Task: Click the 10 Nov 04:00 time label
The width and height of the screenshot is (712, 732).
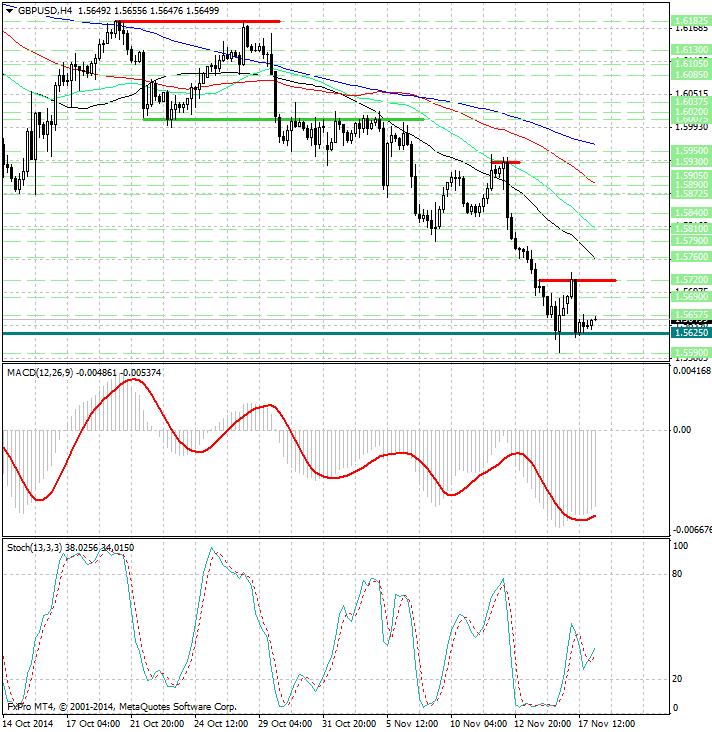Action: pyautogui.click(x=479, y=724)
